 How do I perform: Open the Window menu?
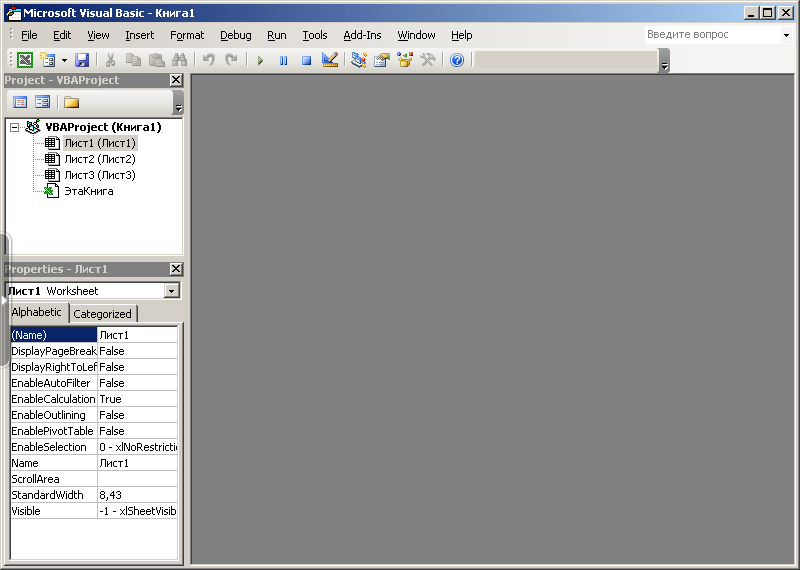[x=416, y=35]
